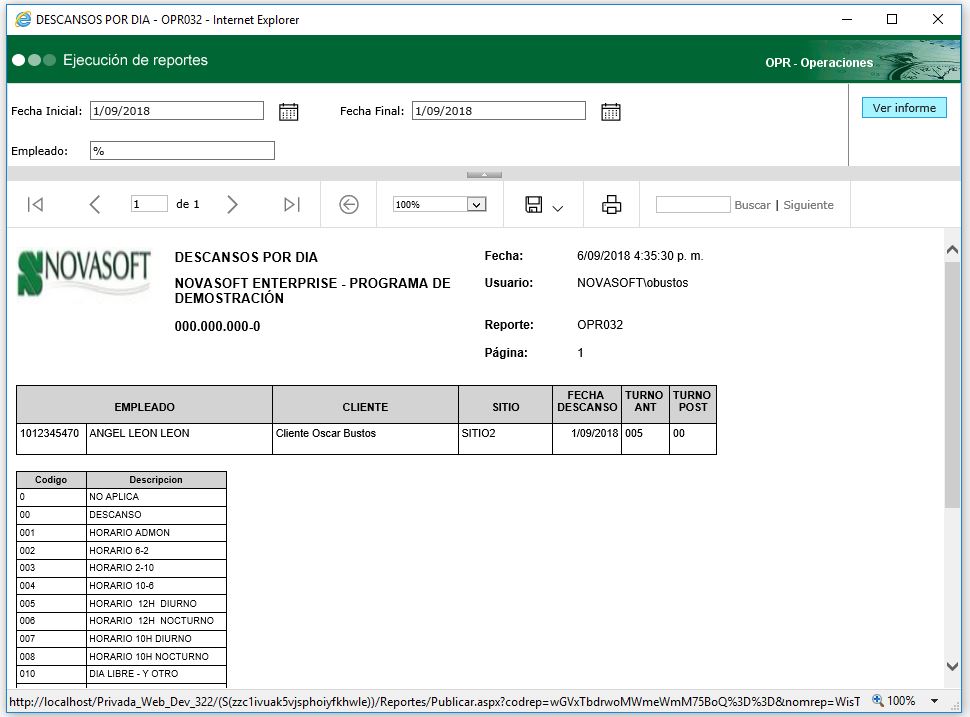This screenshot has height=717, width=970.
Task: Click the Siguiente find-next link
Action: (808, 205)
